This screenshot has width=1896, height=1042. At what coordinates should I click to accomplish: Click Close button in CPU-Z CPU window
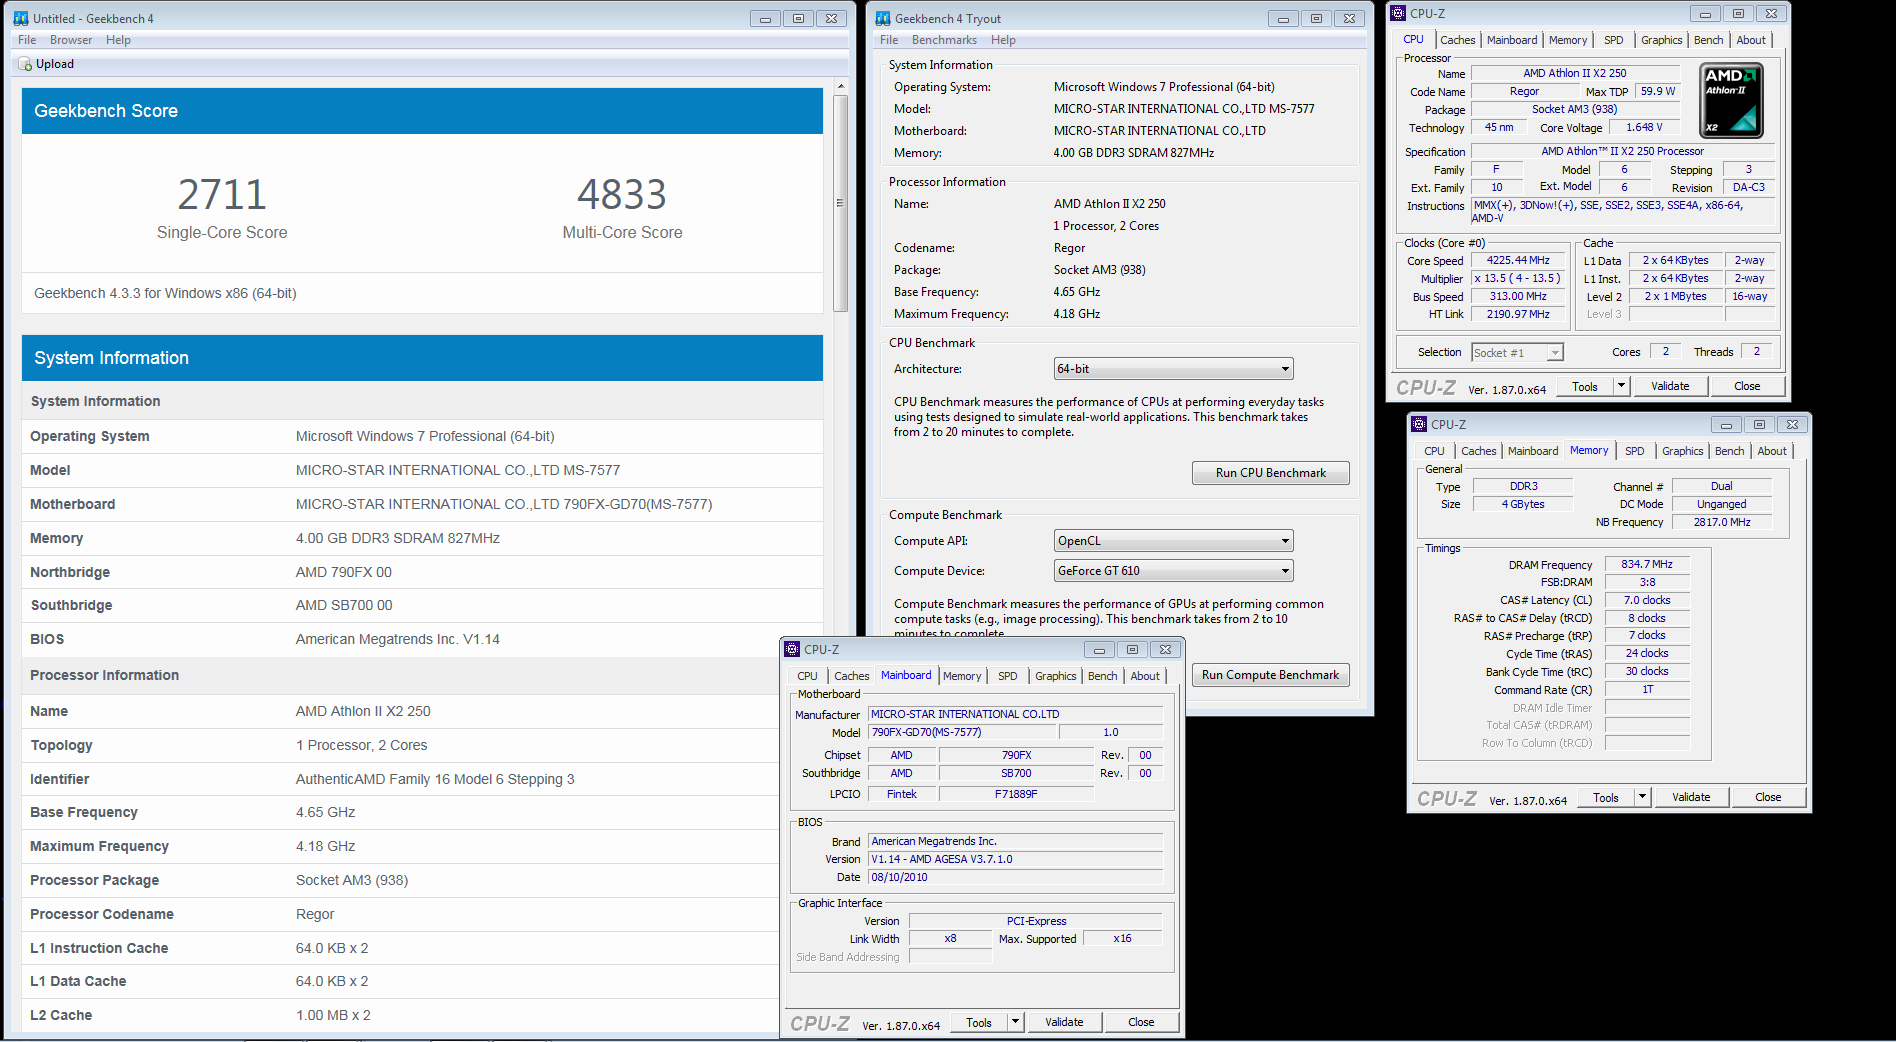[1747, 386]
